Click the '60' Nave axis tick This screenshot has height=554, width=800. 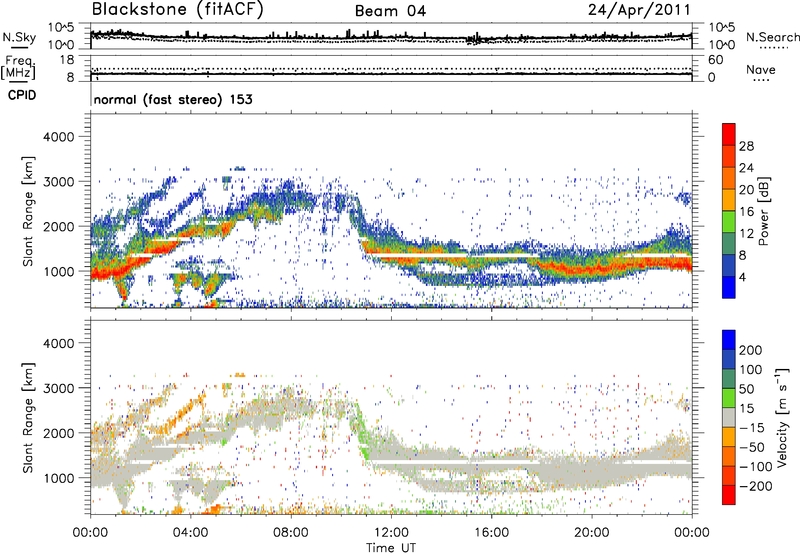click(715, 60)
